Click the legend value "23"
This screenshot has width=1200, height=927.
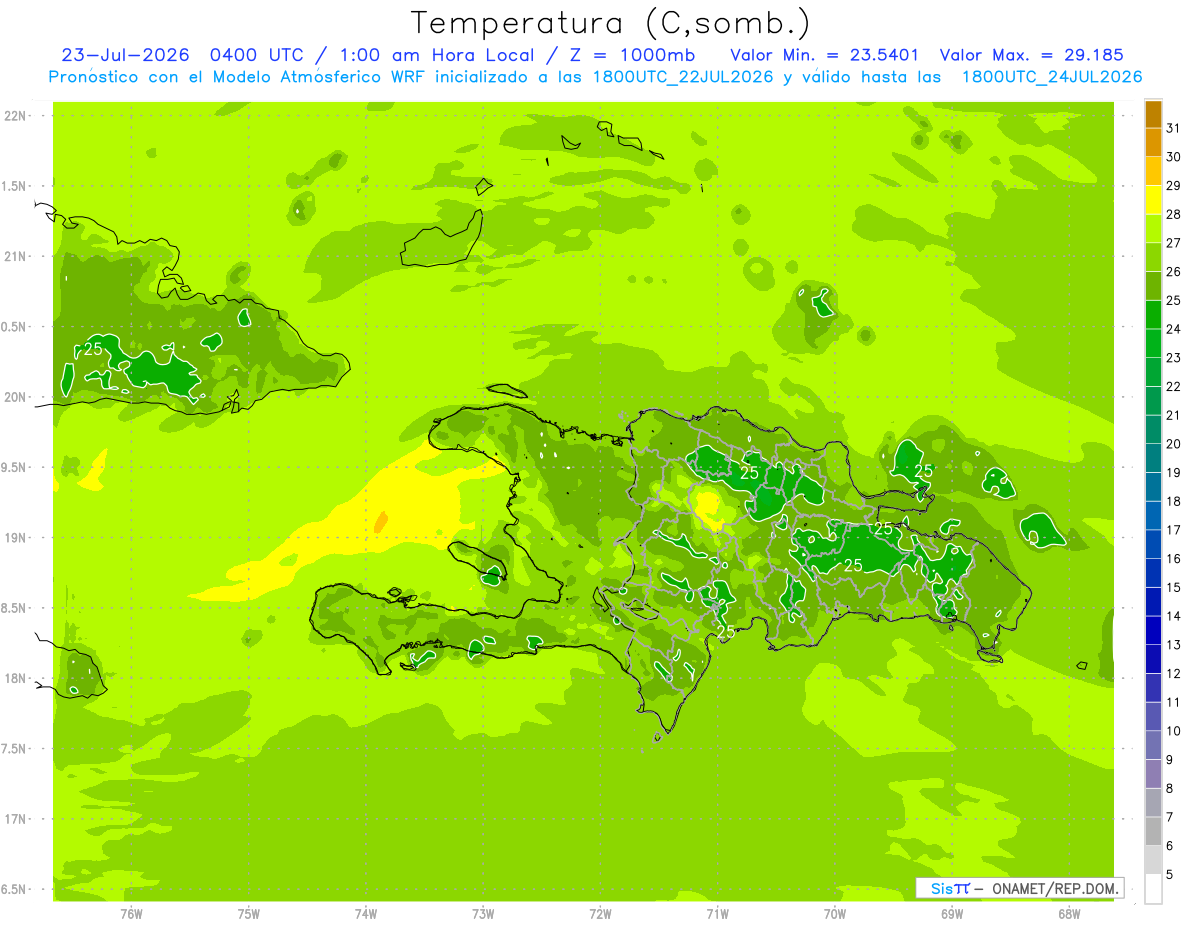coord(1174,358)
